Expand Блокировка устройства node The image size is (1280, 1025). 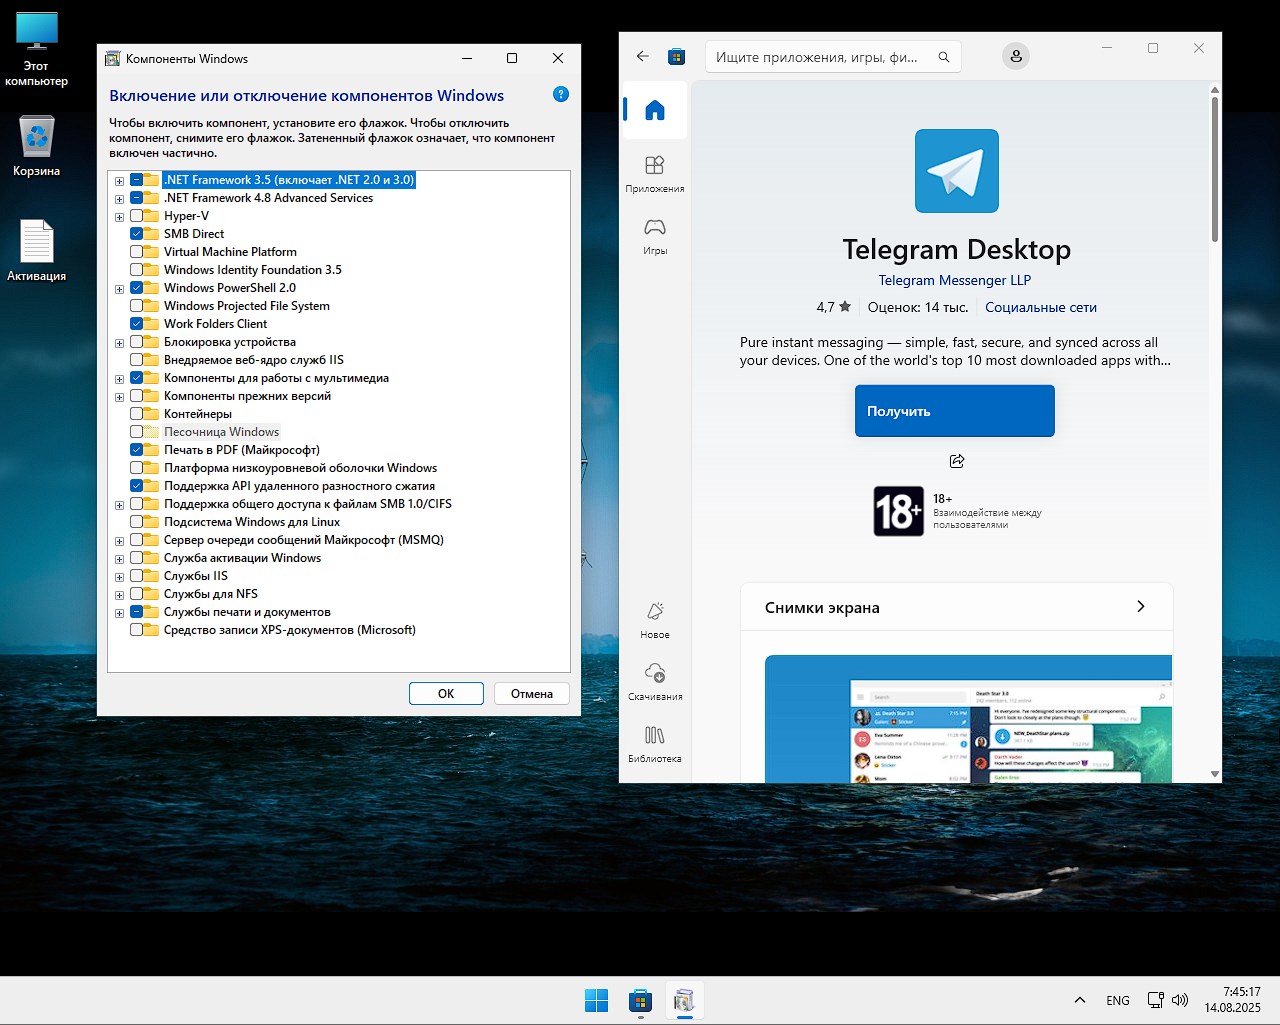[120, 343]
